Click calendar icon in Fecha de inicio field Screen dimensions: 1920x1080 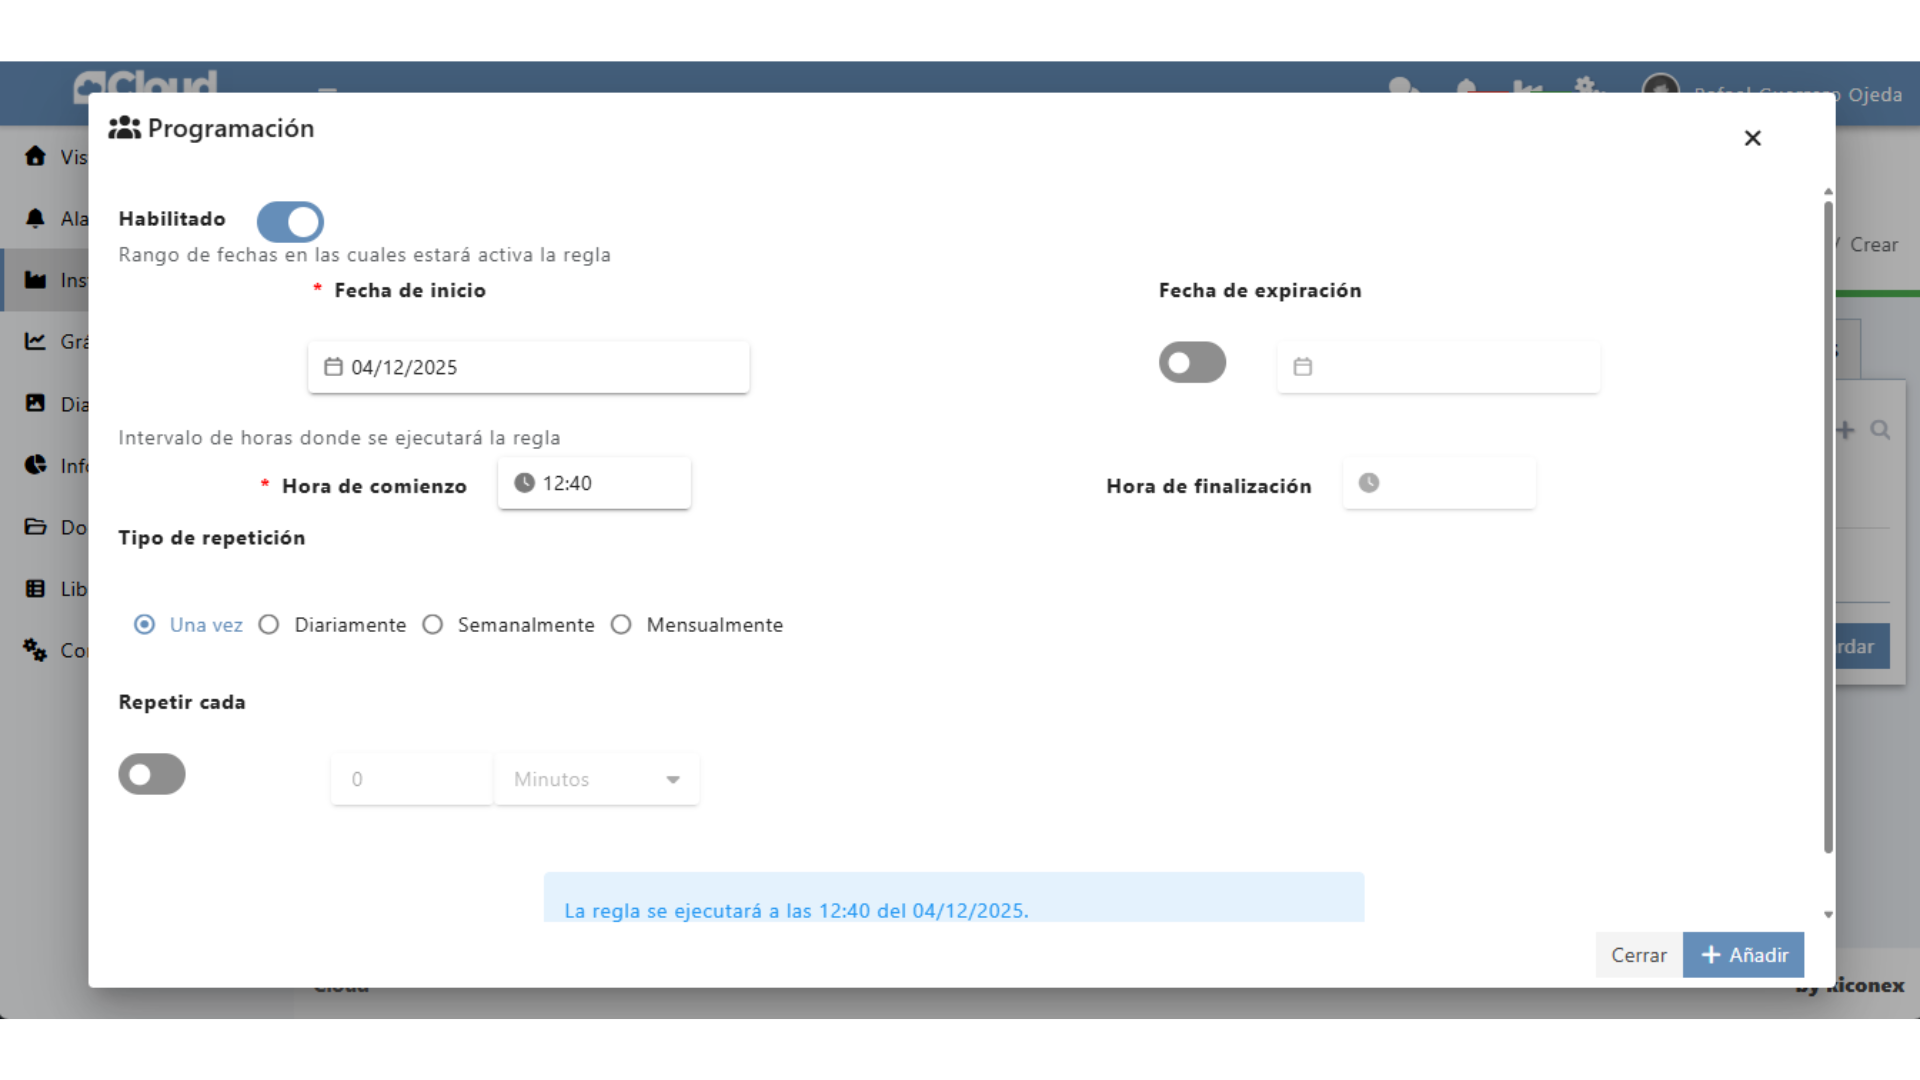[333, 367]
